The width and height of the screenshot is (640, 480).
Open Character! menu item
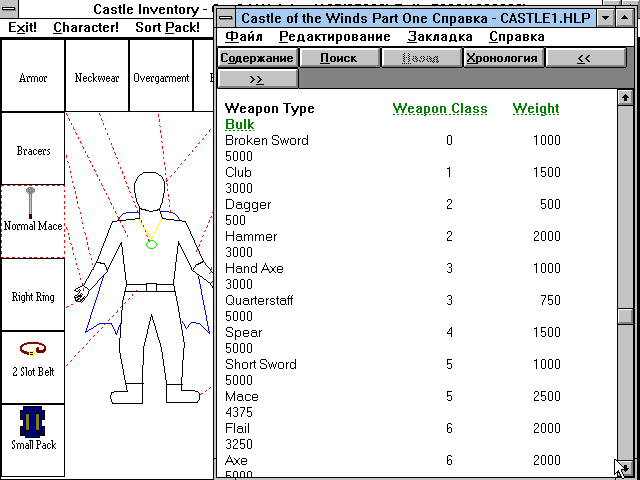[x=86, y=27]
